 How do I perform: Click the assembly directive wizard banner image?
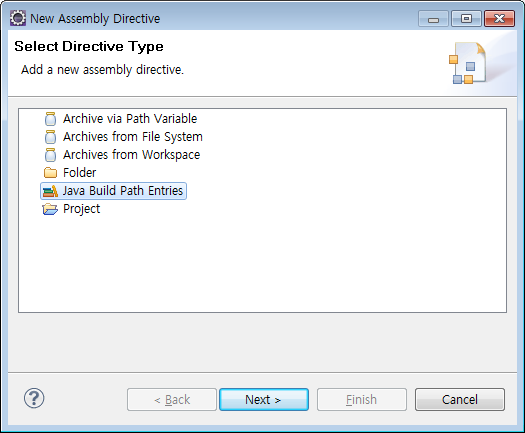468,63
